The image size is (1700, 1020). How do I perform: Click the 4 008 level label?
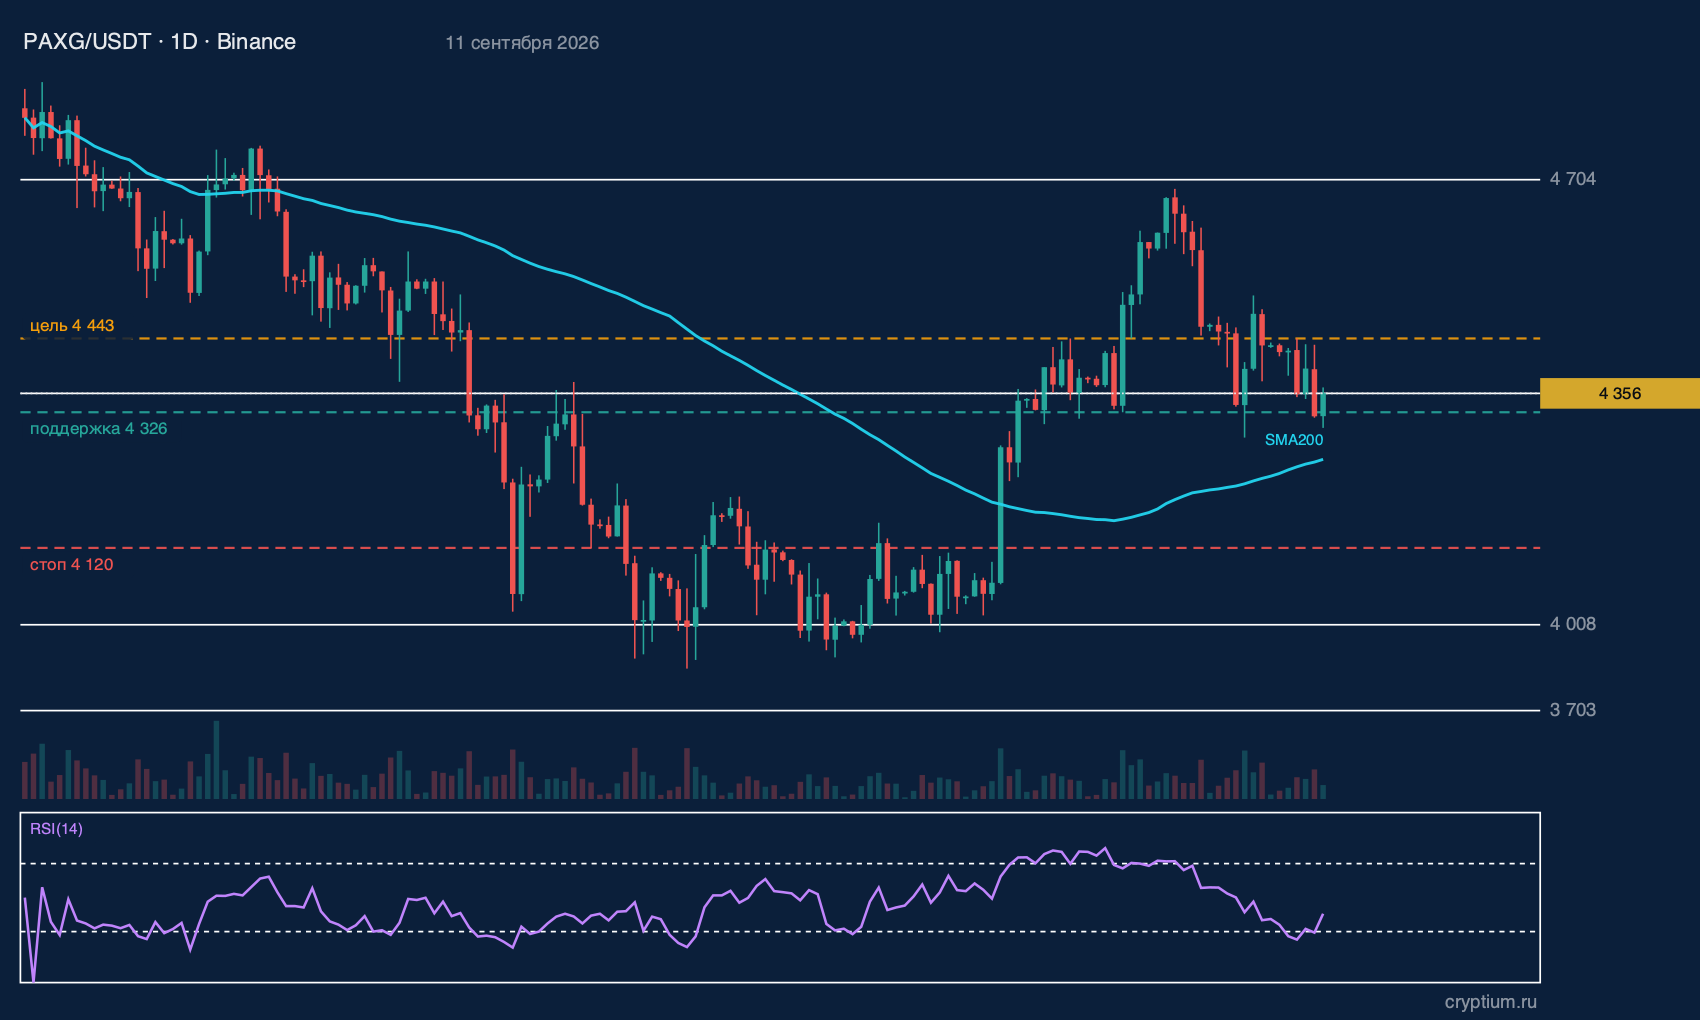(x=1573, y=624)
